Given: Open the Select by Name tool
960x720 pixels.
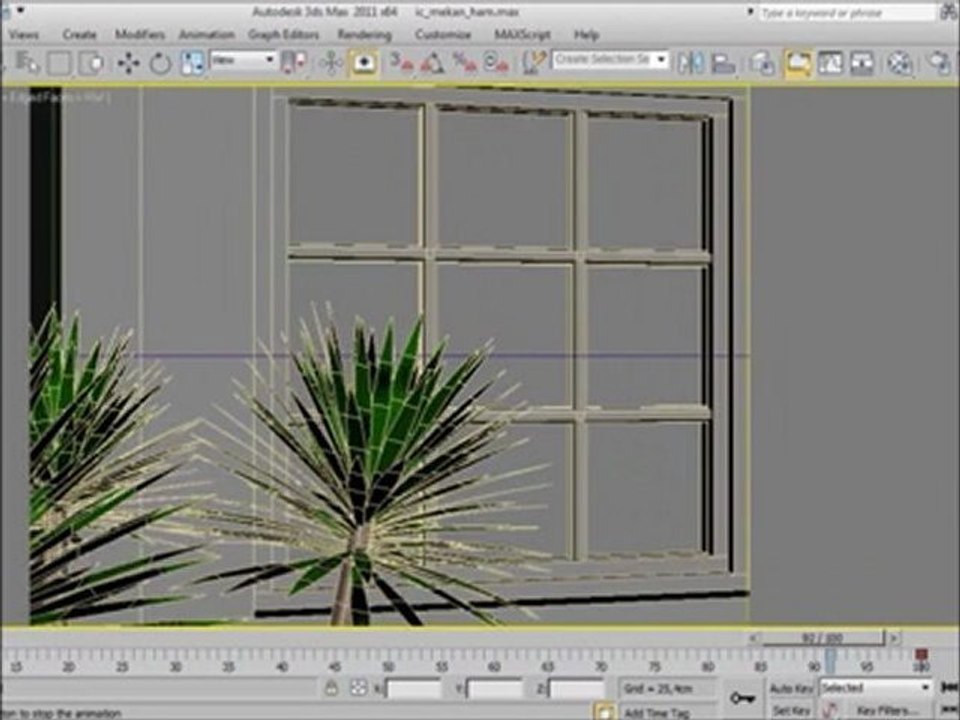Looking at the screenshot, I should 27,62.
